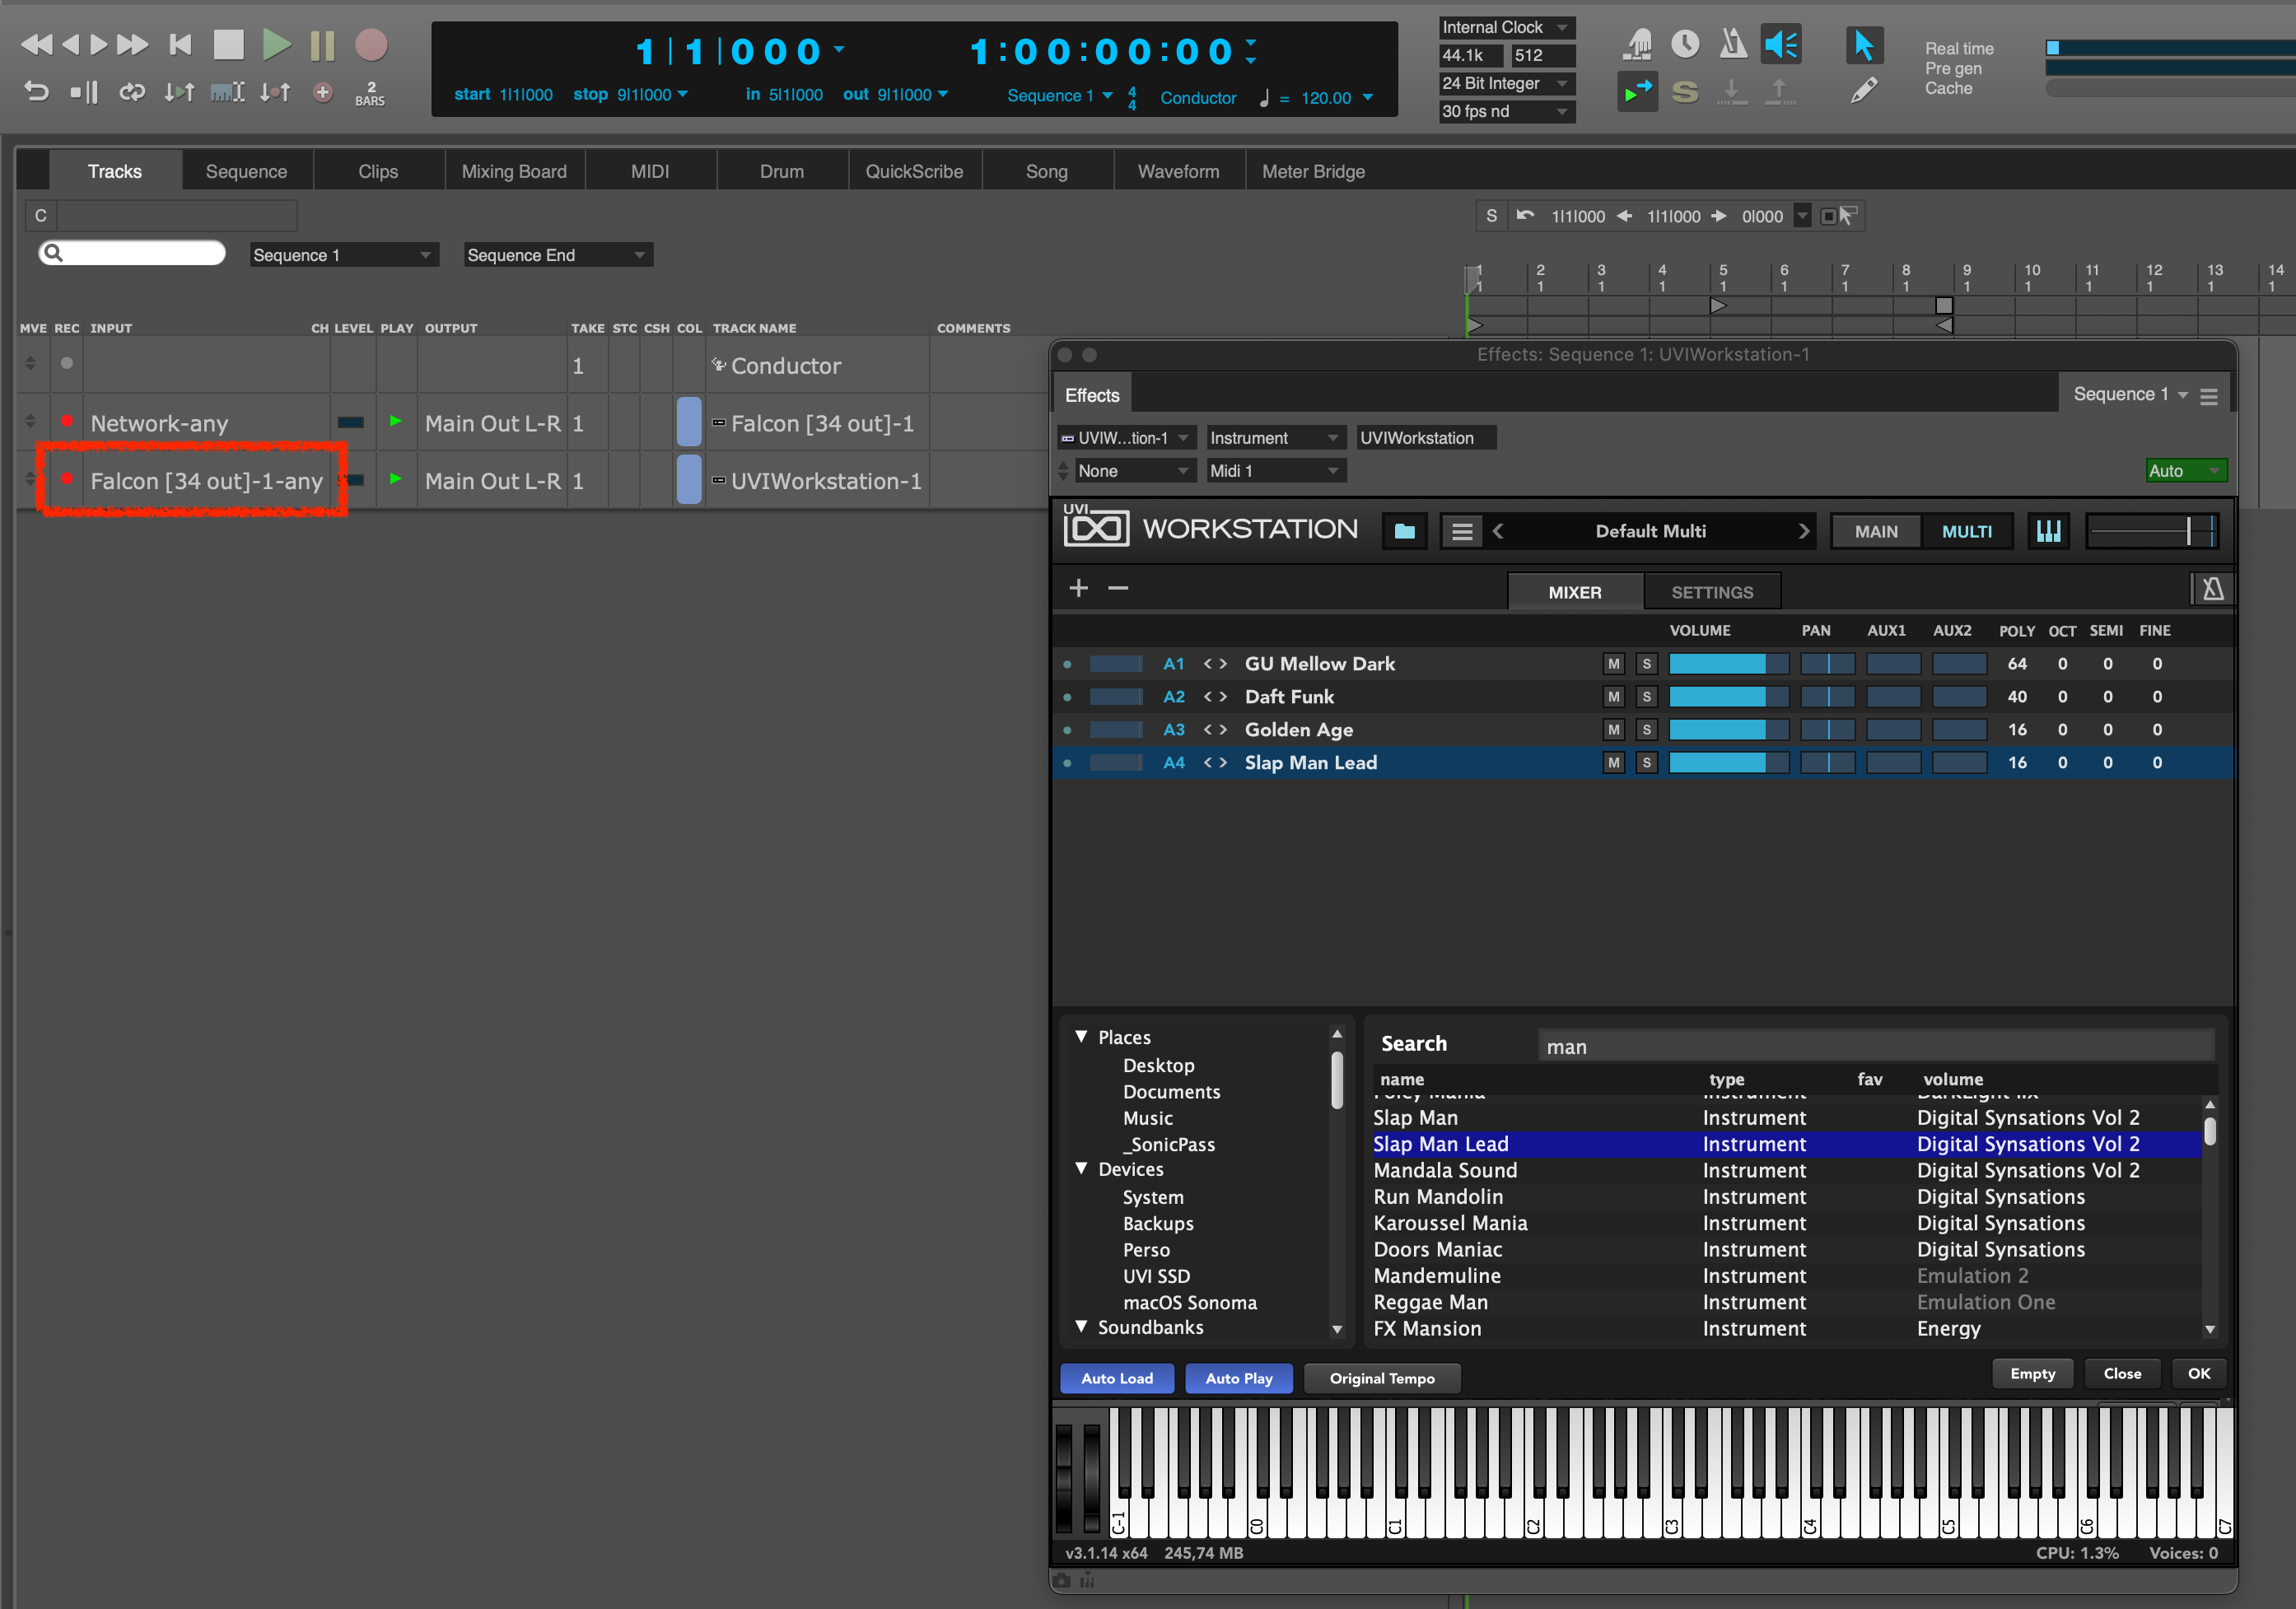Open the UVI Workstation hamburger menu
This screenshot has height=1609, width=2296.
[x=1462, y=531]
